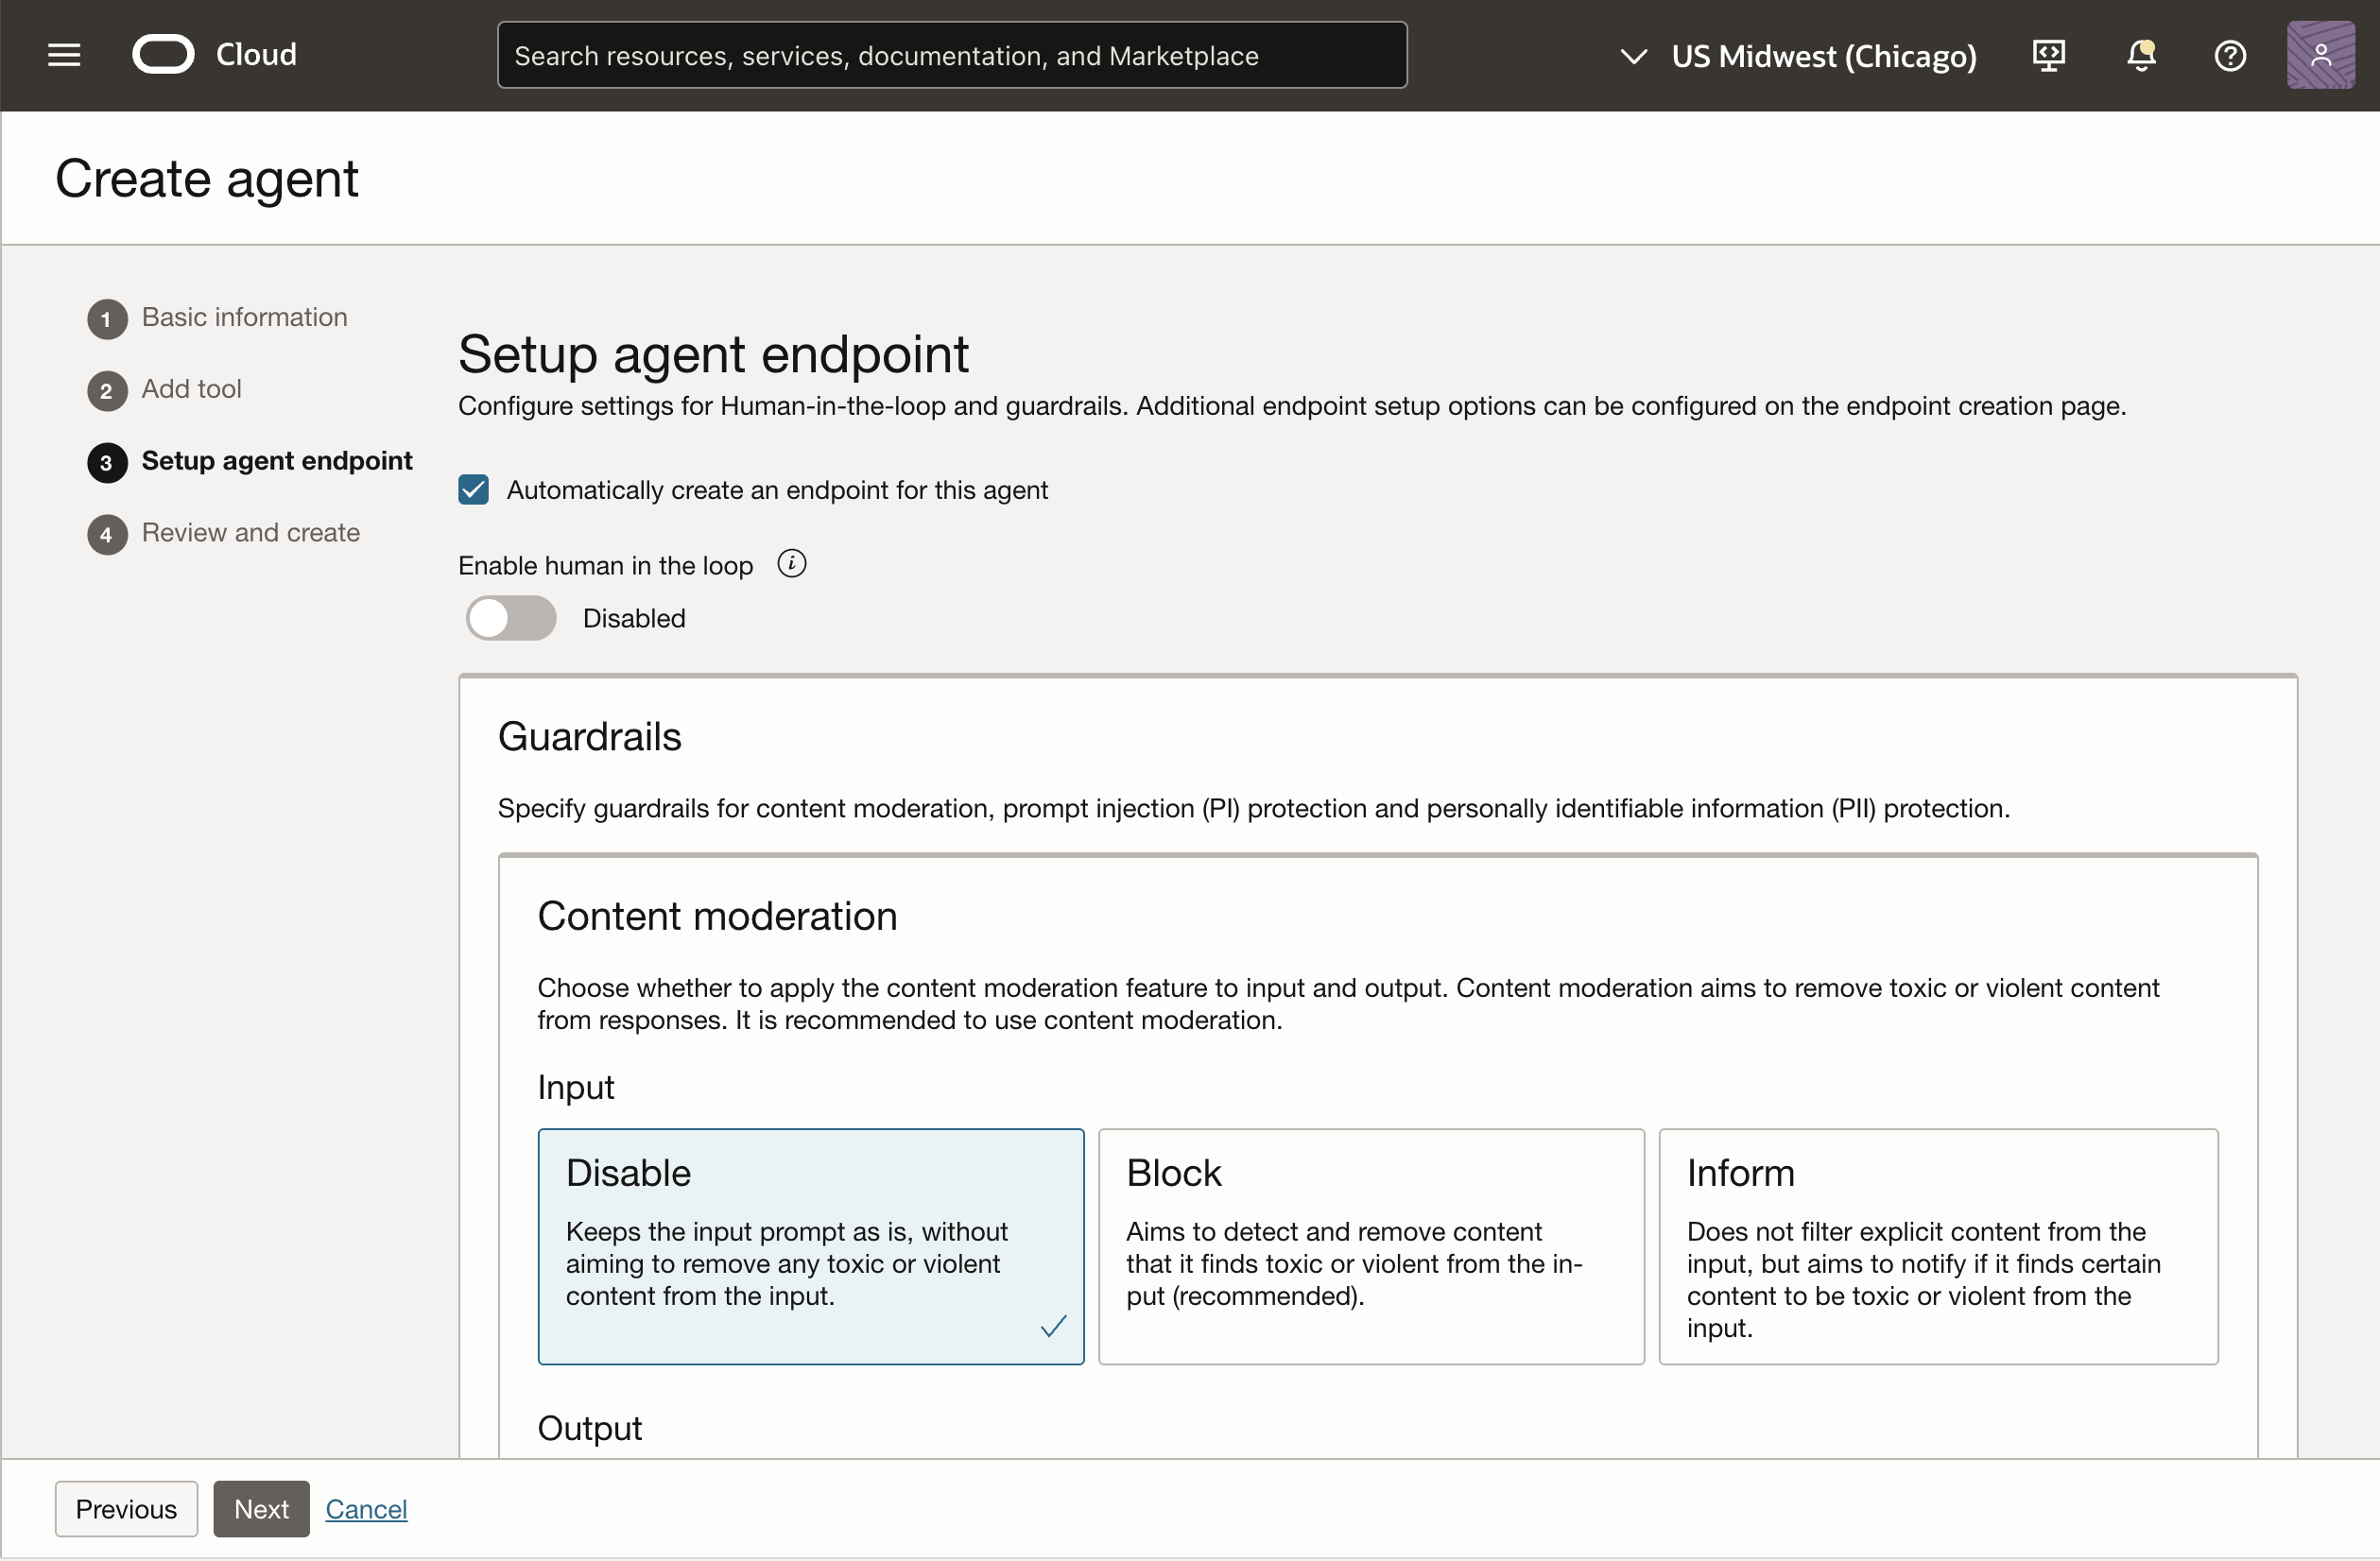Open the notifications bell
2380x1561 pixels.
point(2140,55)
